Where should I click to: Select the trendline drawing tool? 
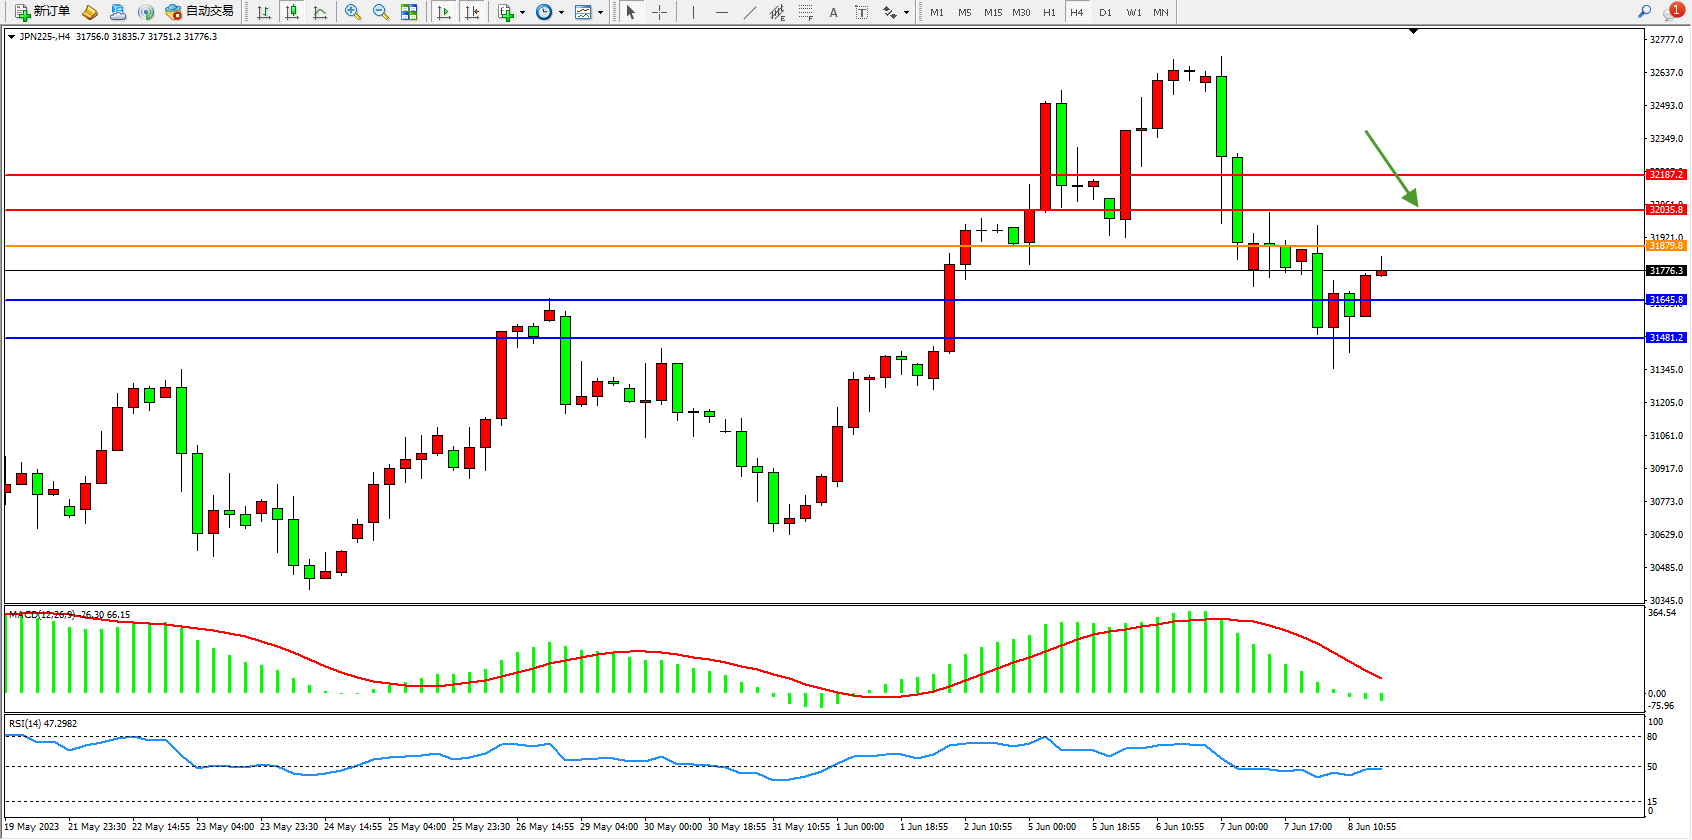pos(750,12)
